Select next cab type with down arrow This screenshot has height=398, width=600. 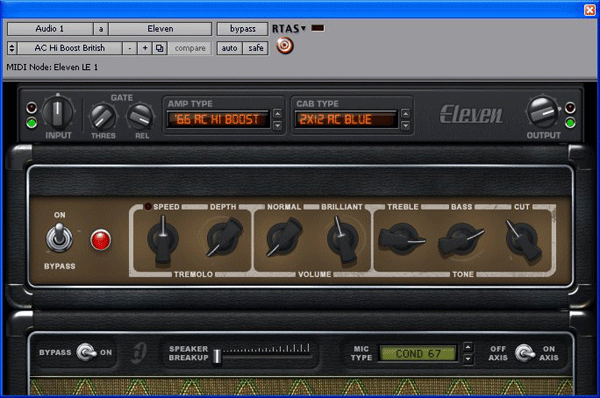(x=406, y=126)
